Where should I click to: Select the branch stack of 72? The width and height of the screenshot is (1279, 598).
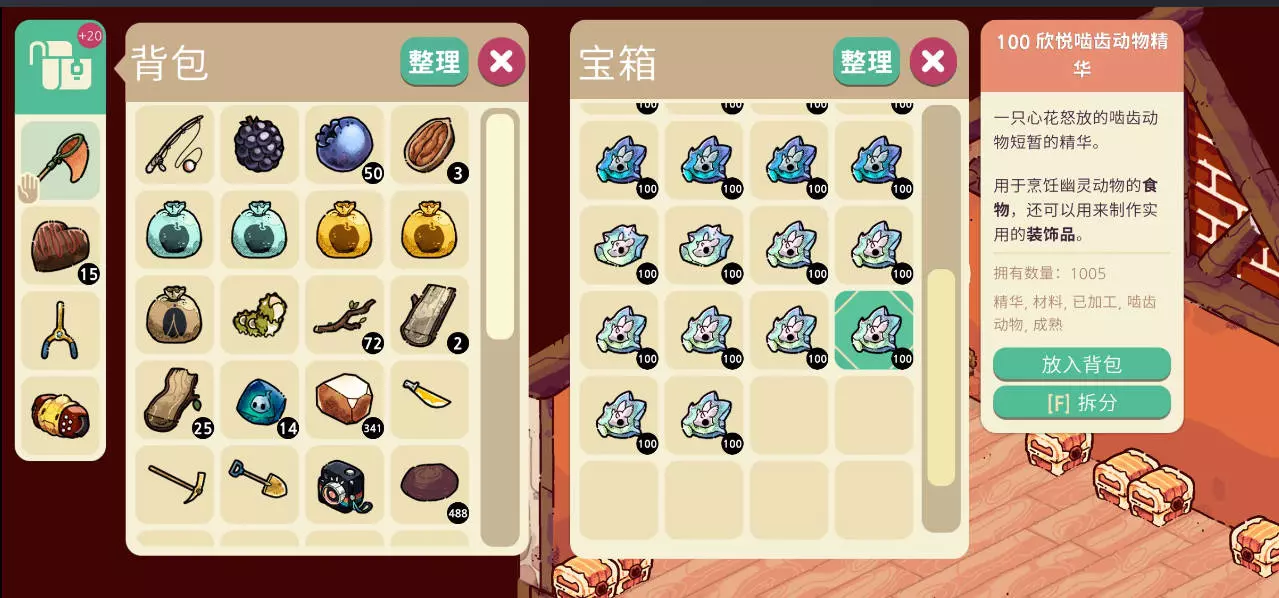345,315
